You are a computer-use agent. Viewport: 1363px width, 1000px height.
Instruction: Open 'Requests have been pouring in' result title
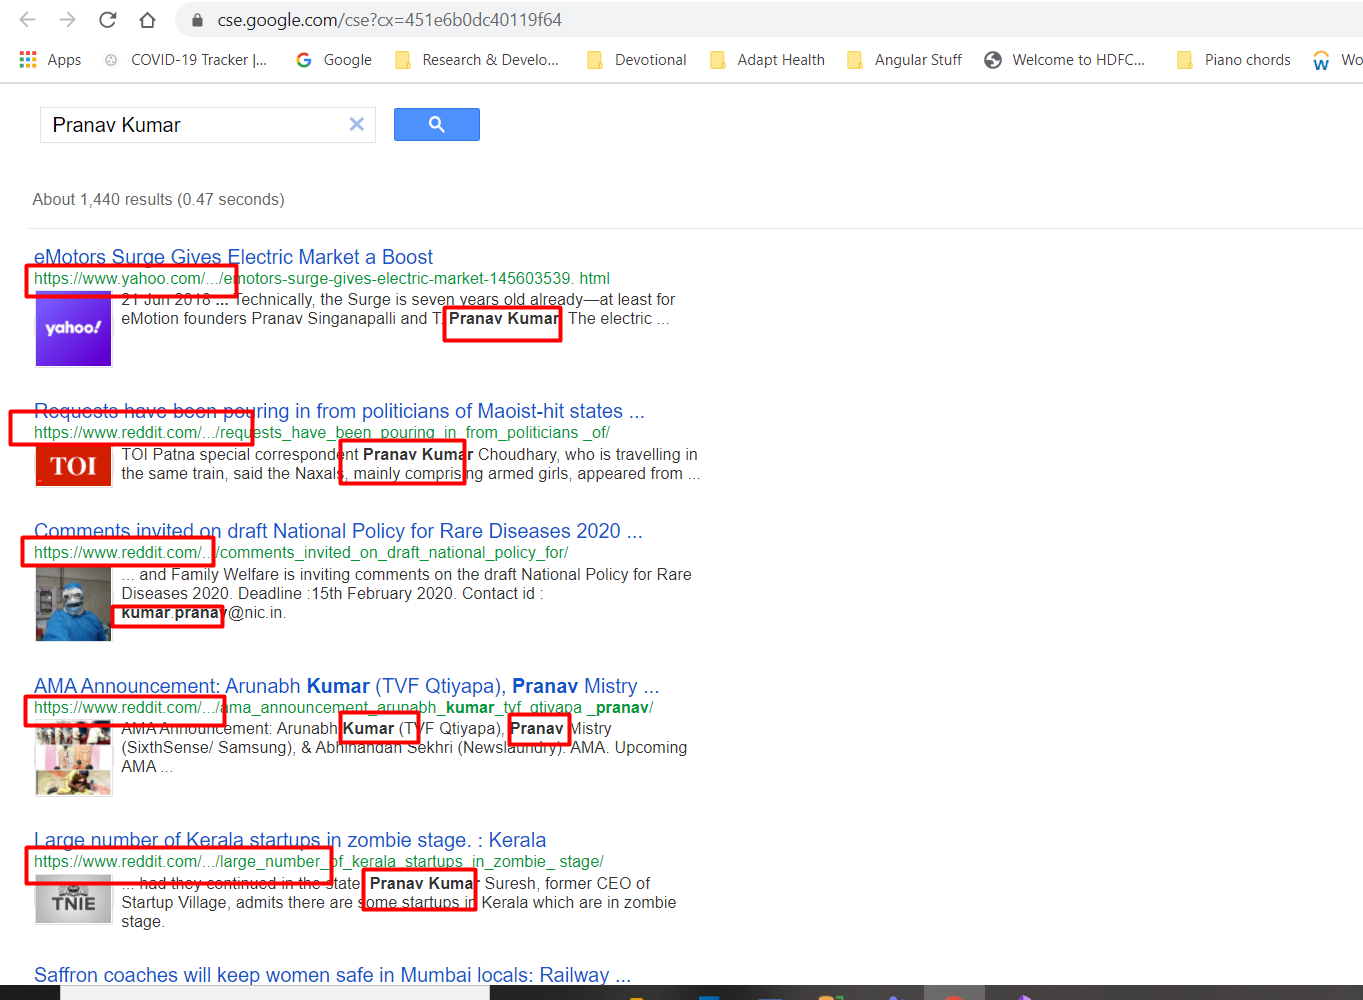click(339, 411)
